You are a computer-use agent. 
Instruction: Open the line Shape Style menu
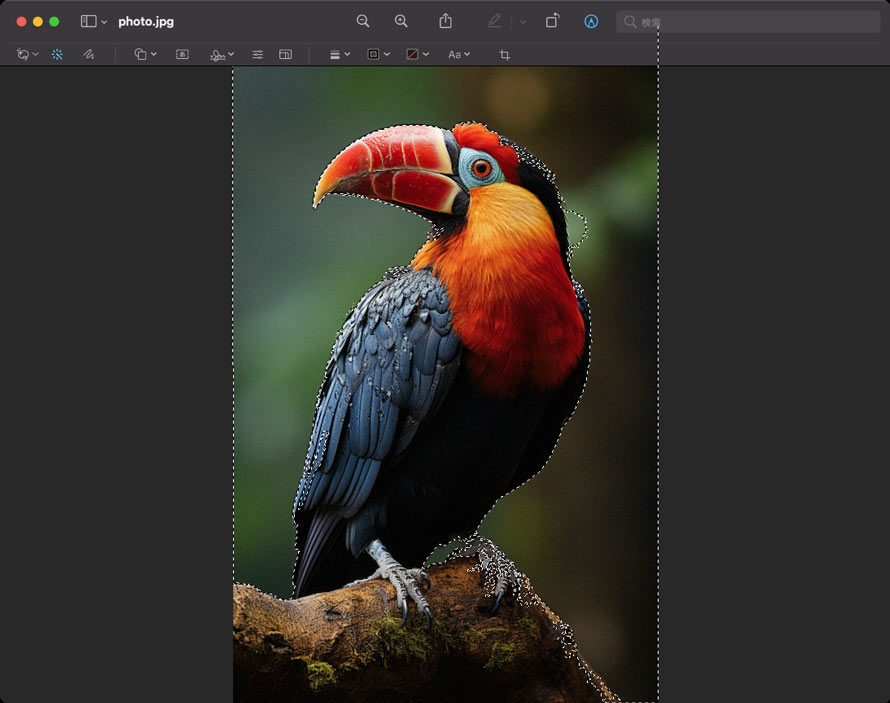pos(340,54)
